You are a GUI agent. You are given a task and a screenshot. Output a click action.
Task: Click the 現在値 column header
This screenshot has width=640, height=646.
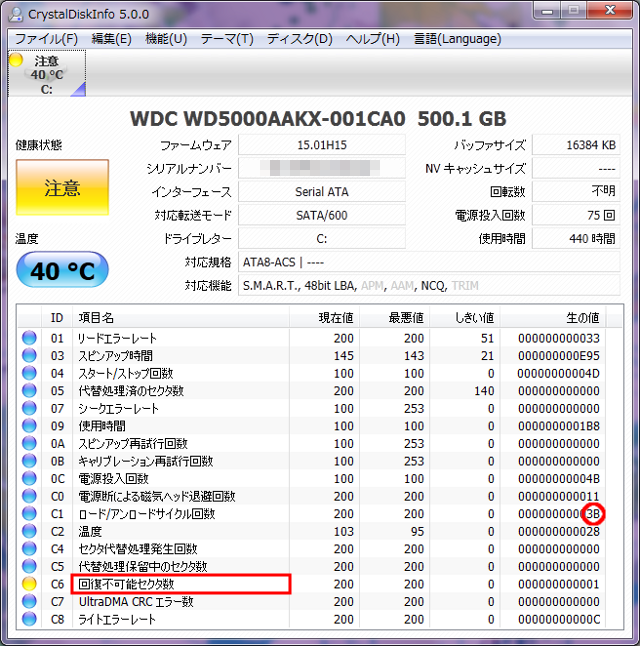click(325, 318)
